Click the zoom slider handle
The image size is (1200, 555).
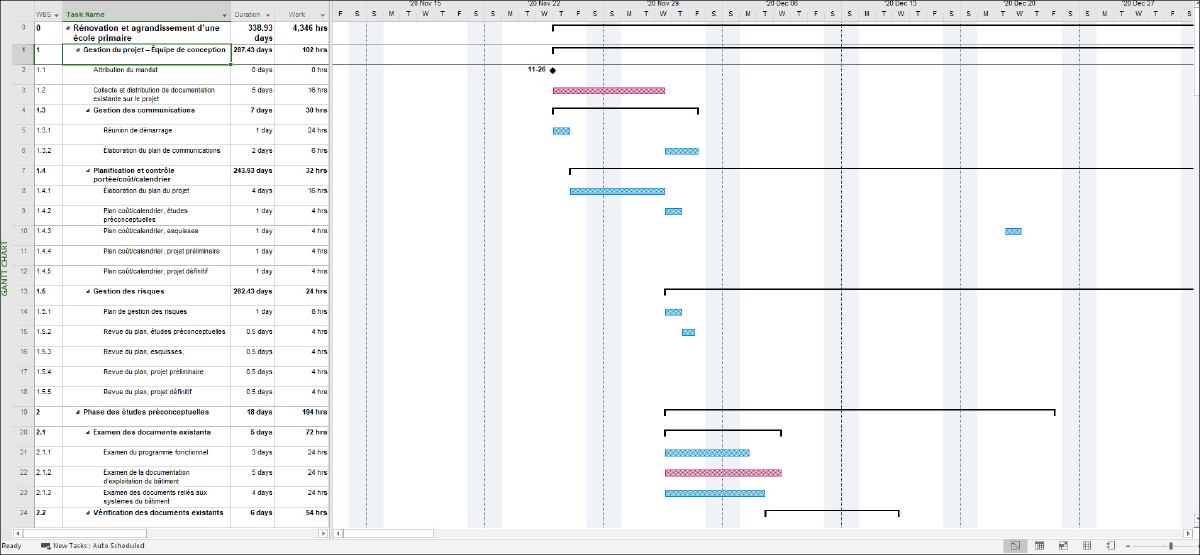click(x=1172, y=545)
